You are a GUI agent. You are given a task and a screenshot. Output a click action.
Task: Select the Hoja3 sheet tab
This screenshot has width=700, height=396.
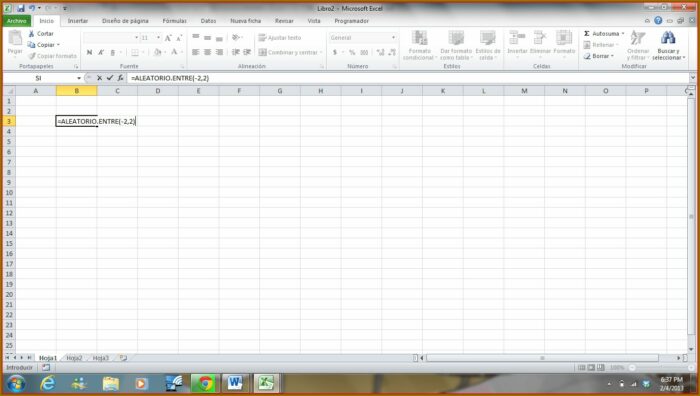pyautogui.click(x=100, y=358)
